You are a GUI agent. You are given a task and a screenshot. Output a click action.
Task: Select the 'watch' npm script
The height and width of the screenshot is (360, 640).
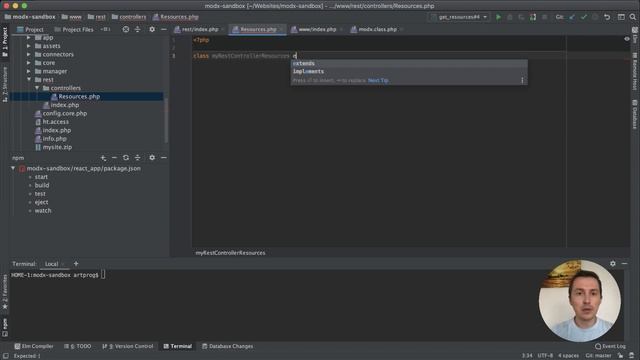tap(43, 211)
